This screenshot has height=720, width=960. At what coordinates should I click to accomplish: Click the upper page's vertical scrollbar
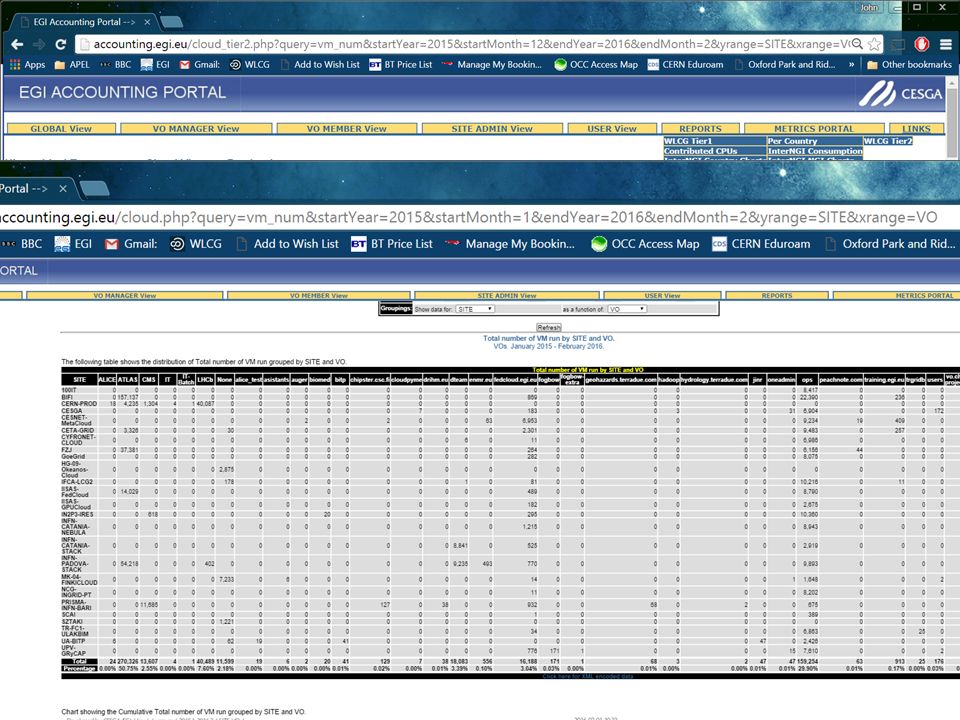point(951,122)
